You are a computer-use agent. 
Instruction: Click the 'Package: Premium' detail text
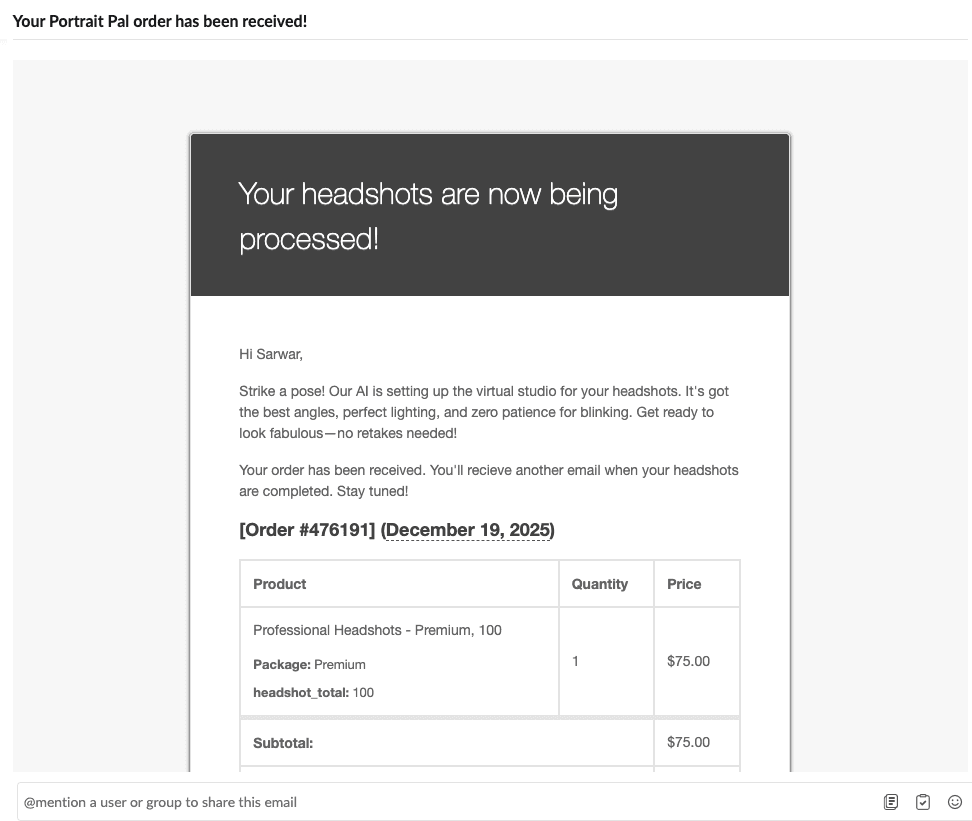point(302,664)
